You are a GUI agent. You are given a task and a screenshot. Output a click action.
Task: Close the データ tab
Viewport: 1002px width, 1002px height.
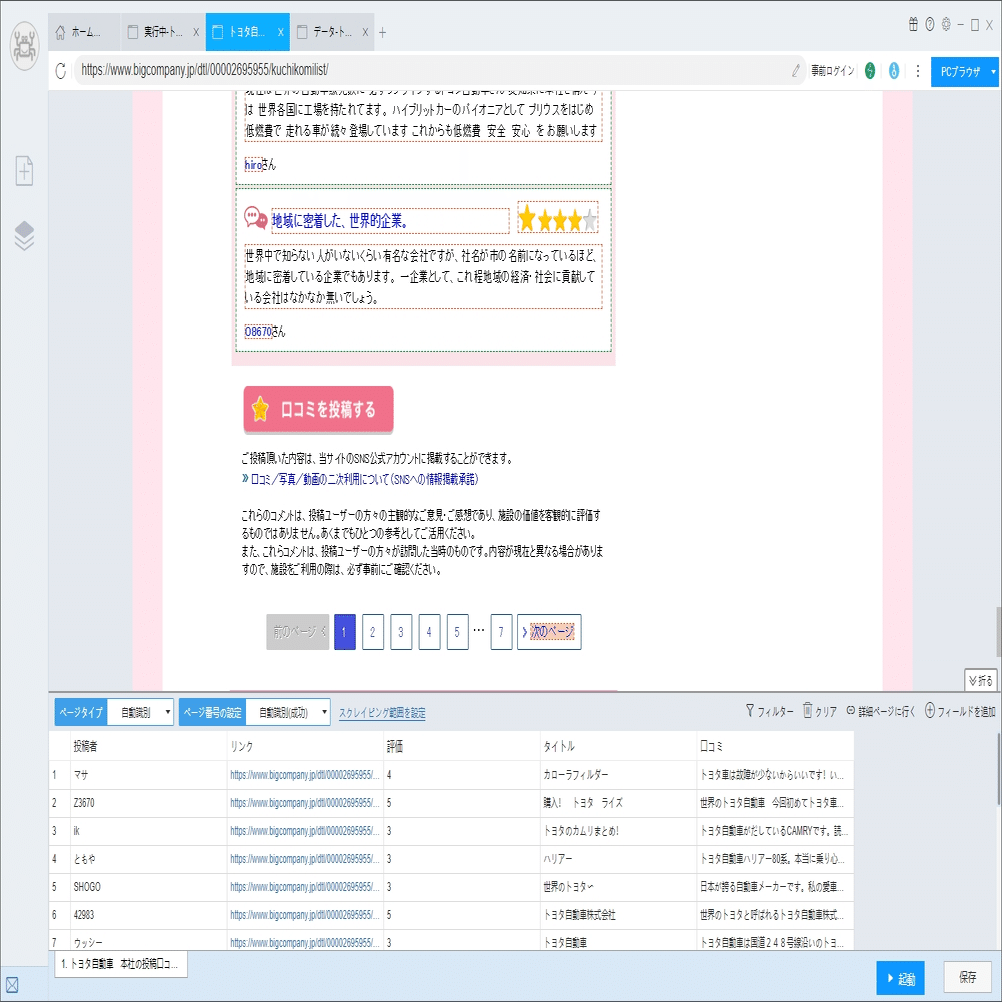[365, 32]
